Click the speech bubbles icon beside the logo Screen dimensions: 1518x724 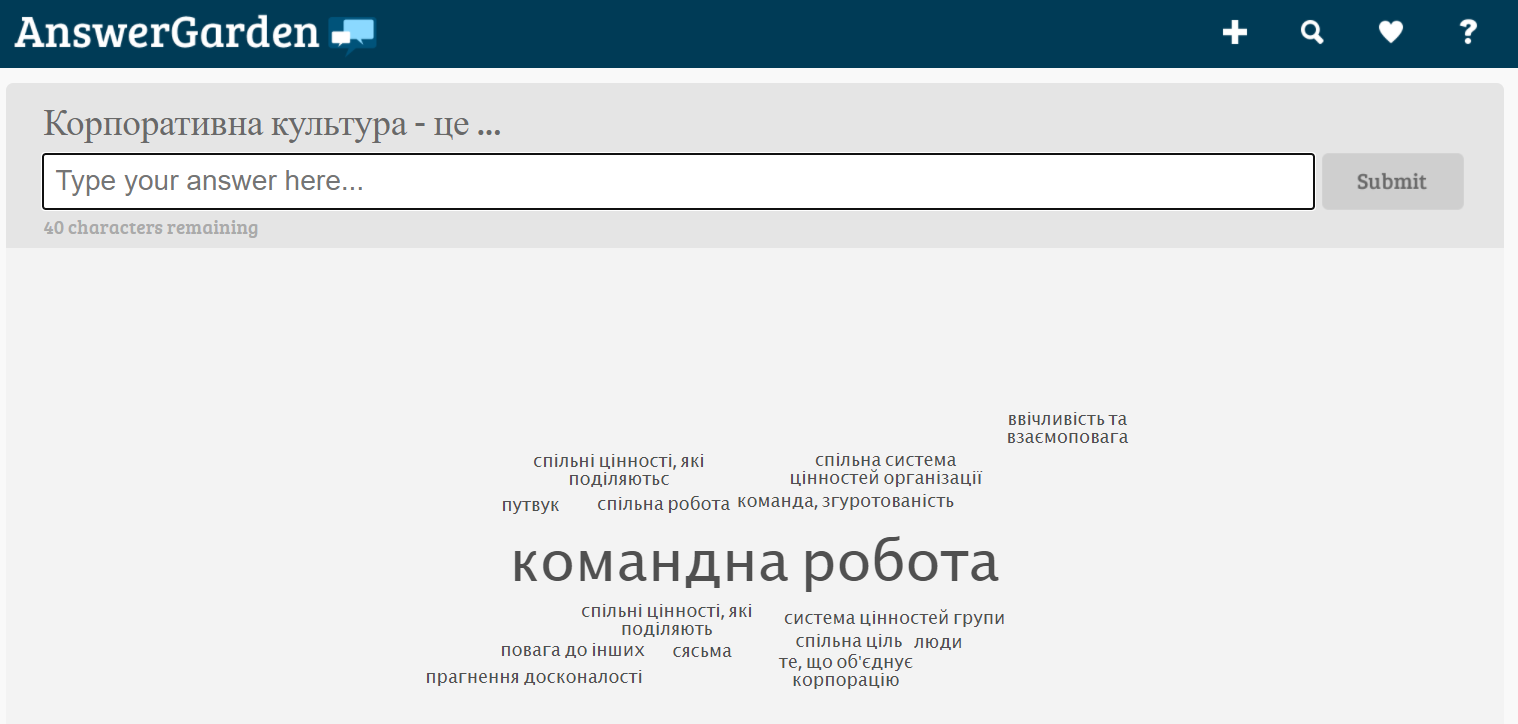pos(352,33)
